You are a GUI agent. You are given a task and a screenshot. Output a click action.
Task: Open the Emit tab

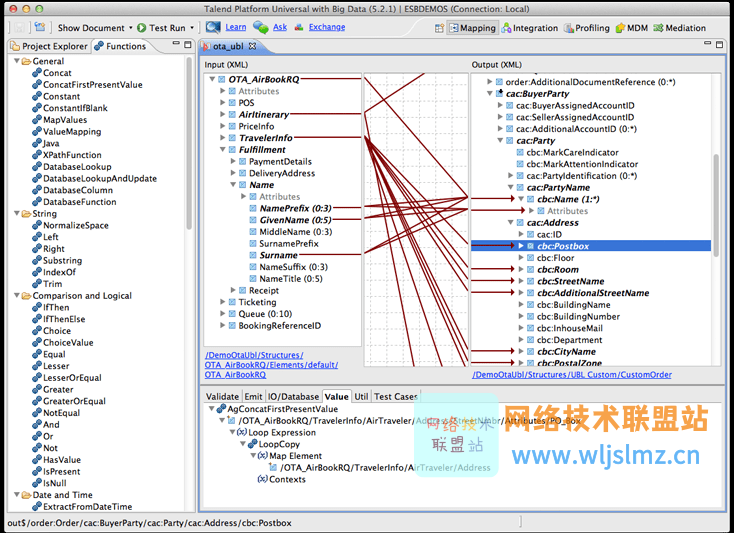tap(253, 396)
